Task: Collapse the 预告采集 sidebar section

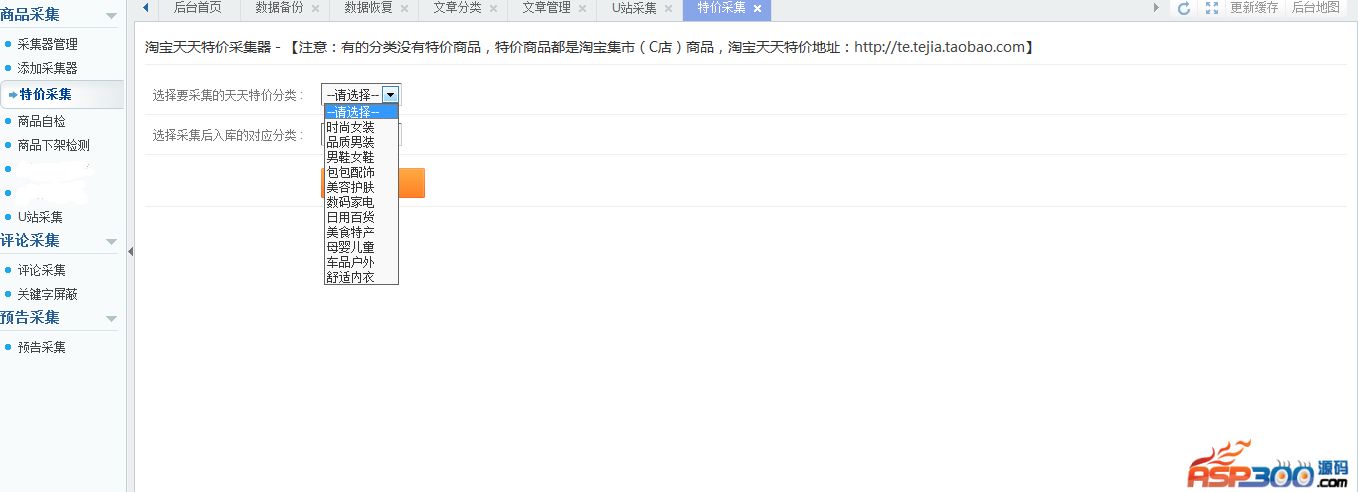Action: click(x=111, y=319)
